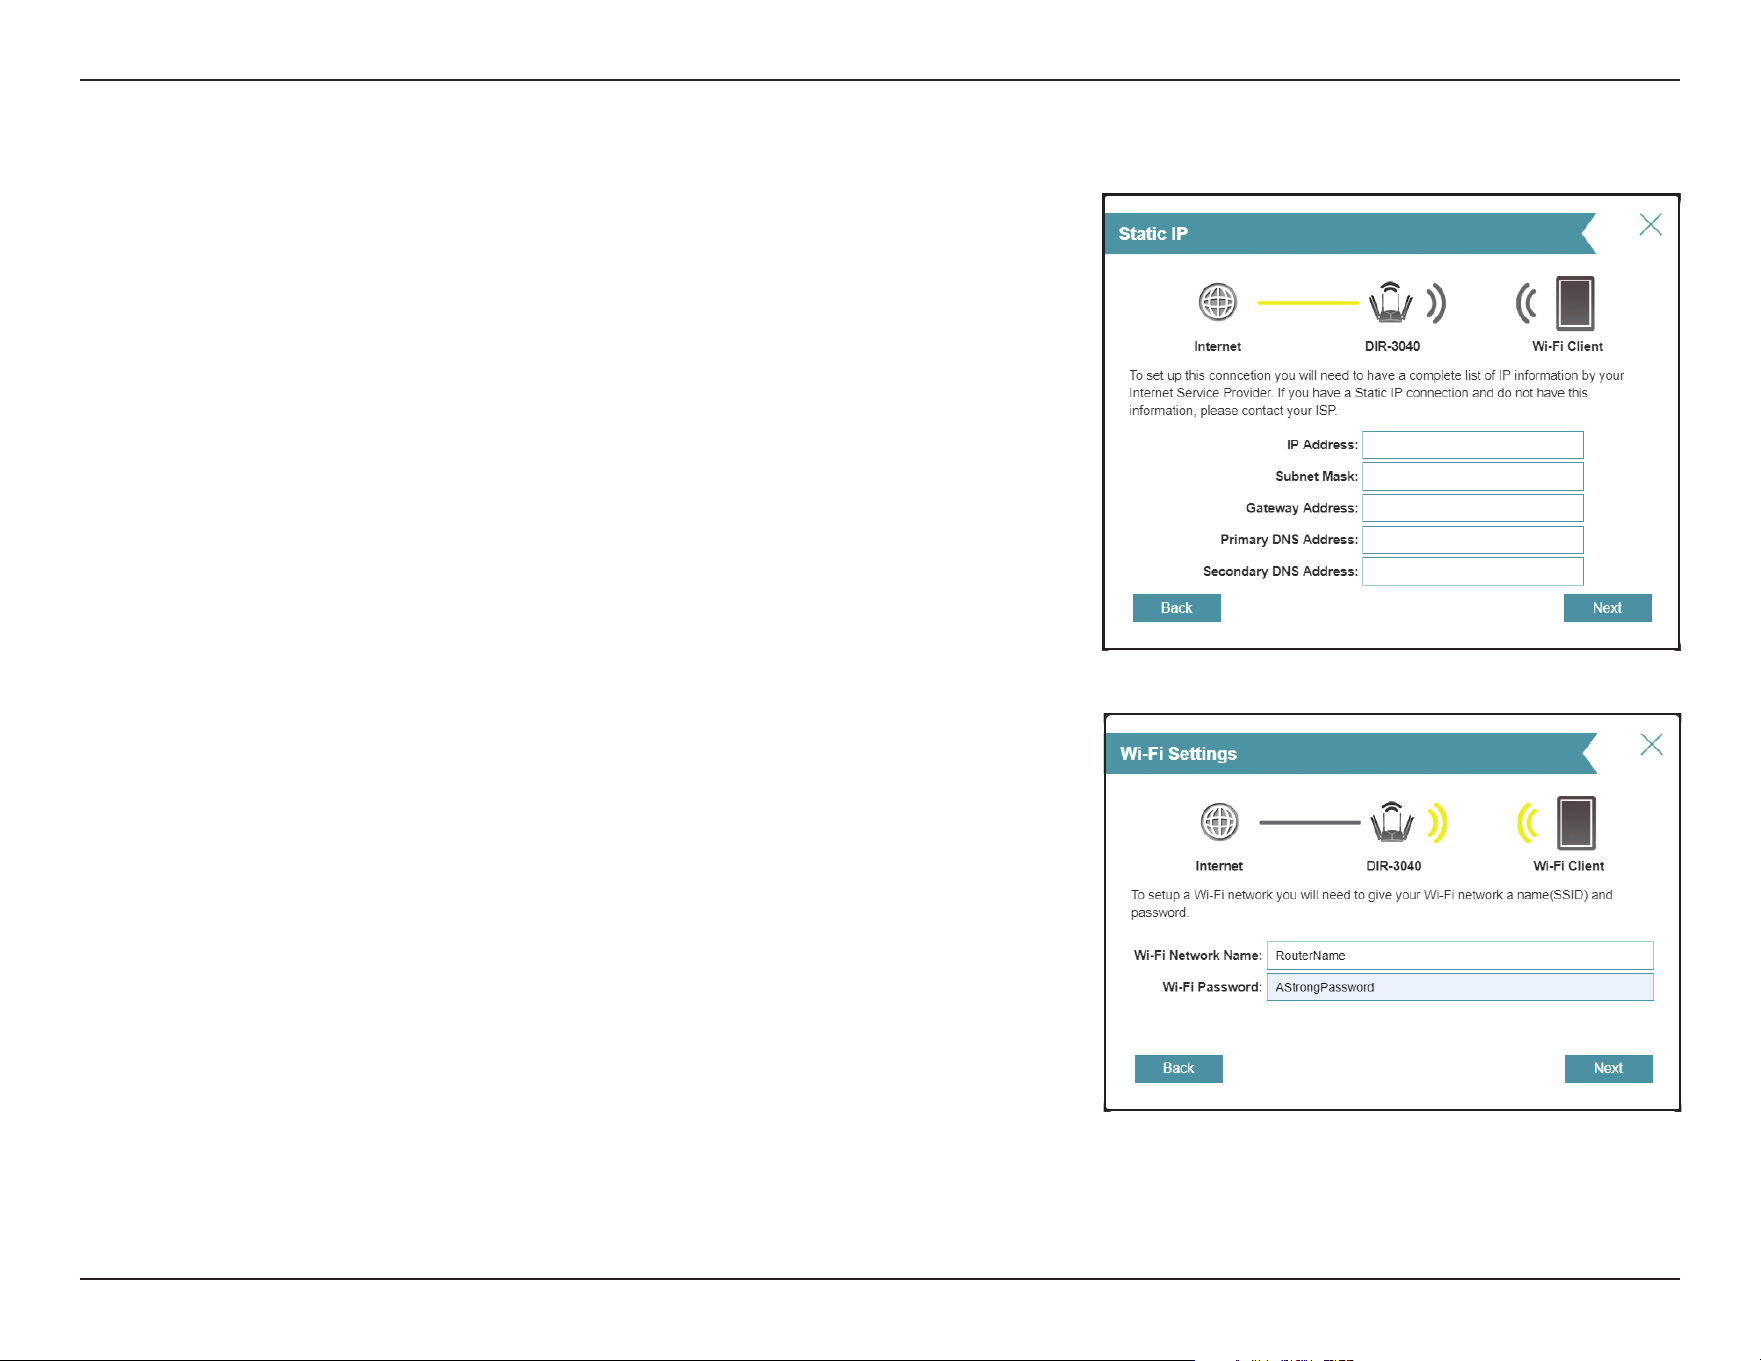Image resolution: width=1761 pixels, height=1361 pixels.
Task: Click the 'Gateway Address:' label
Action: tap(1302, 508)
